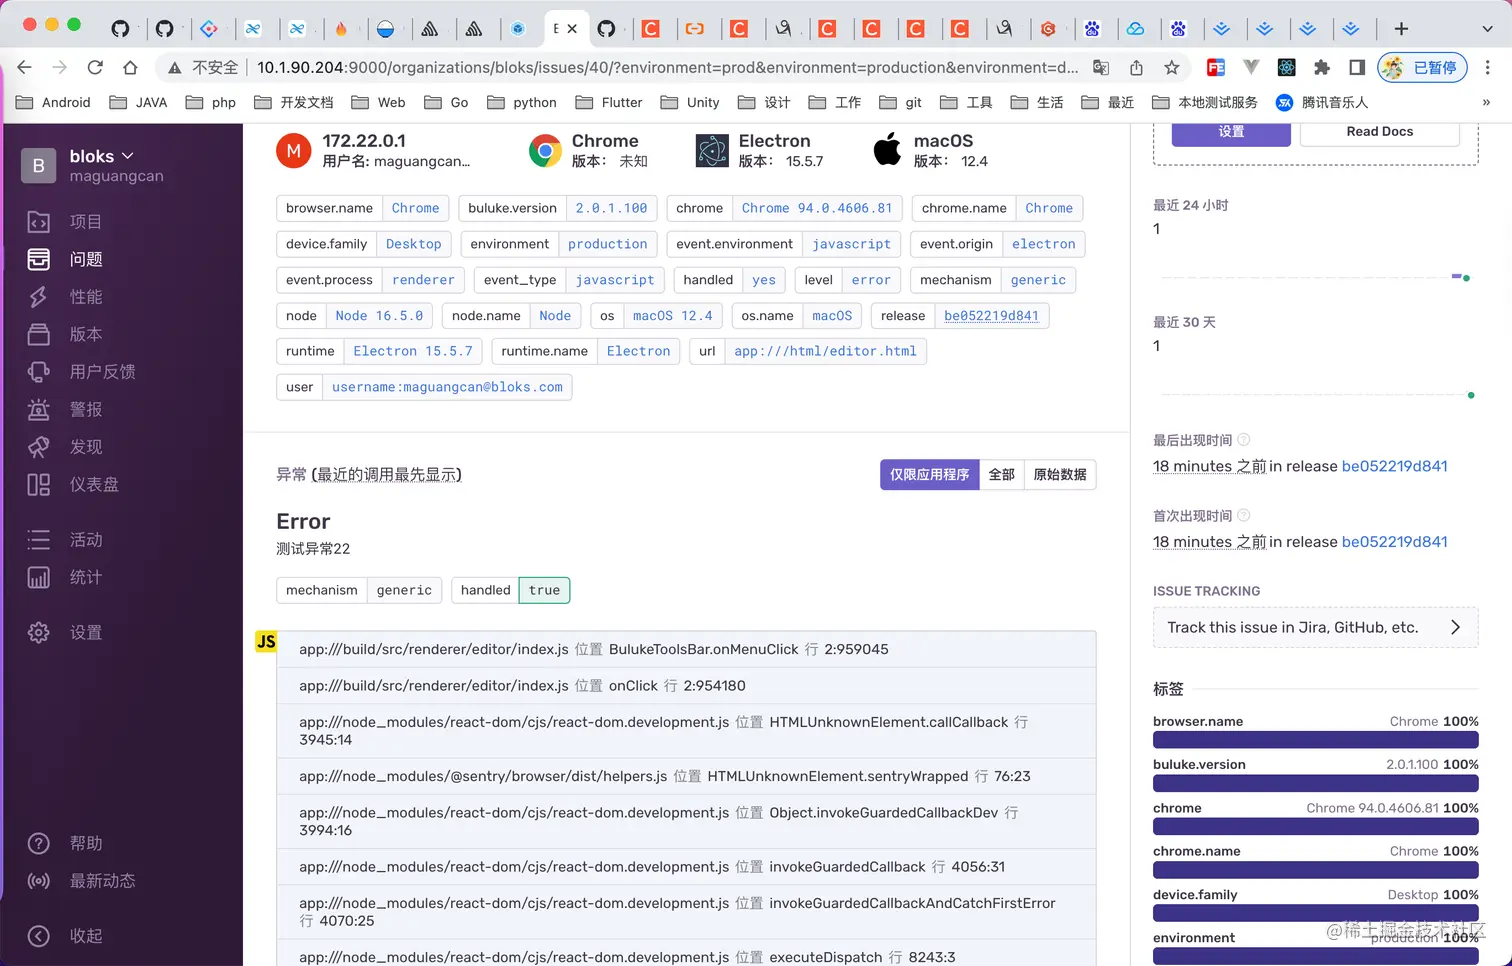Open release be052219d841 under 最后出现时间
1512x966 pixels.
[x=1394, y=466]
